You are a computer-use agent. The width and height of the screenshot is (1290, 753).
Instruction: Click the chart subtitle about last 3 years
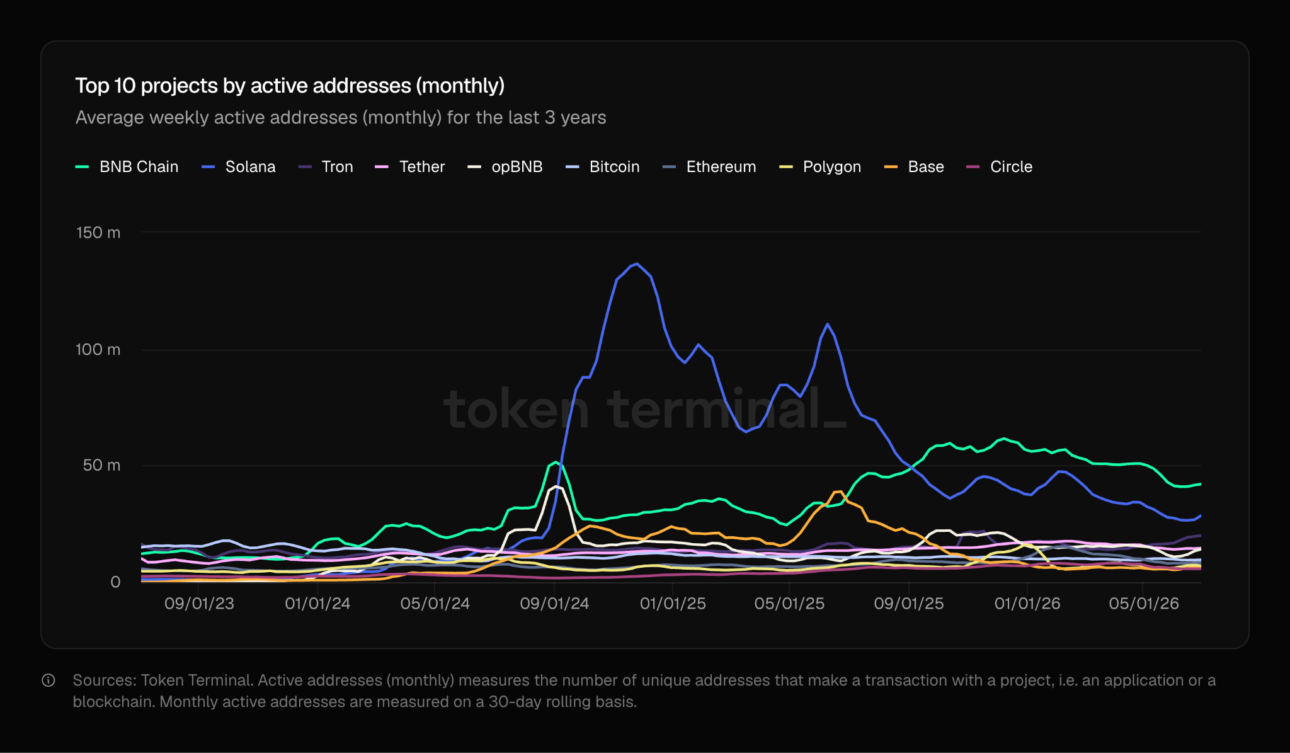pos(341,117)
